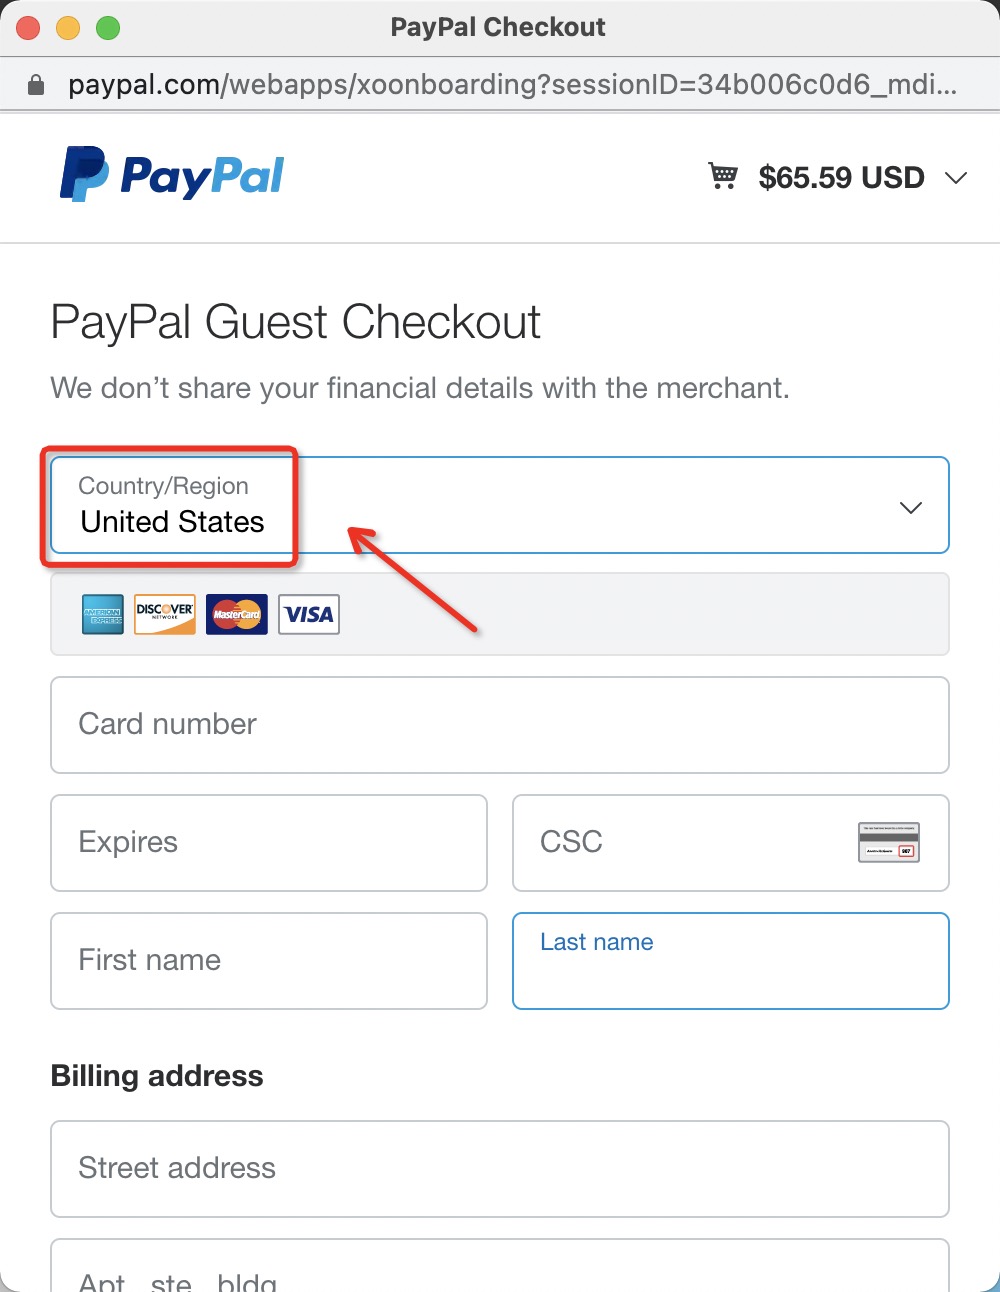1000x1292 pixels.
Task: Click the green maximize window button
Action: [x=108, y=28]
